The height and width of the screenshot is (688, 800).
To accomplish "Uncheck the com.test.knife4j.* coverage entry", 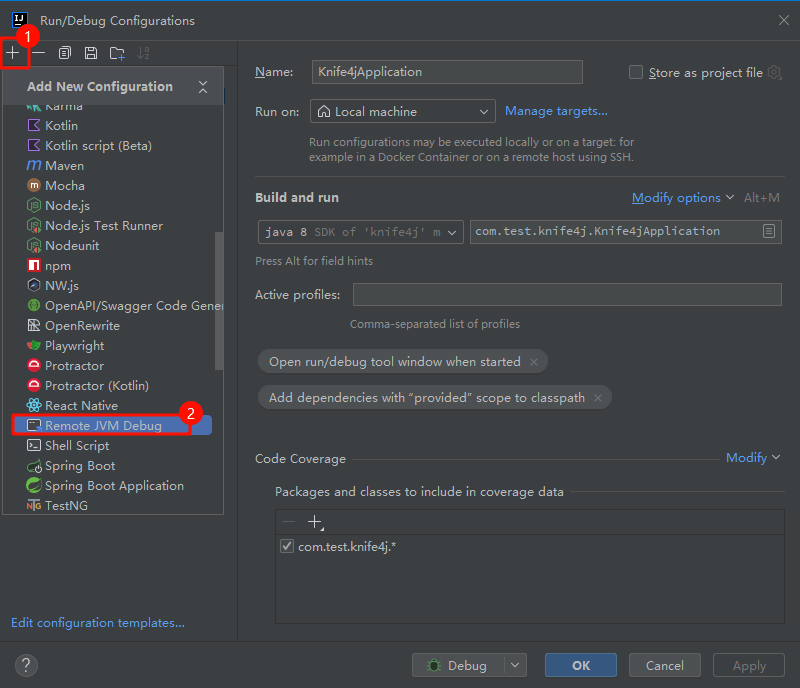I will [287, 546].
